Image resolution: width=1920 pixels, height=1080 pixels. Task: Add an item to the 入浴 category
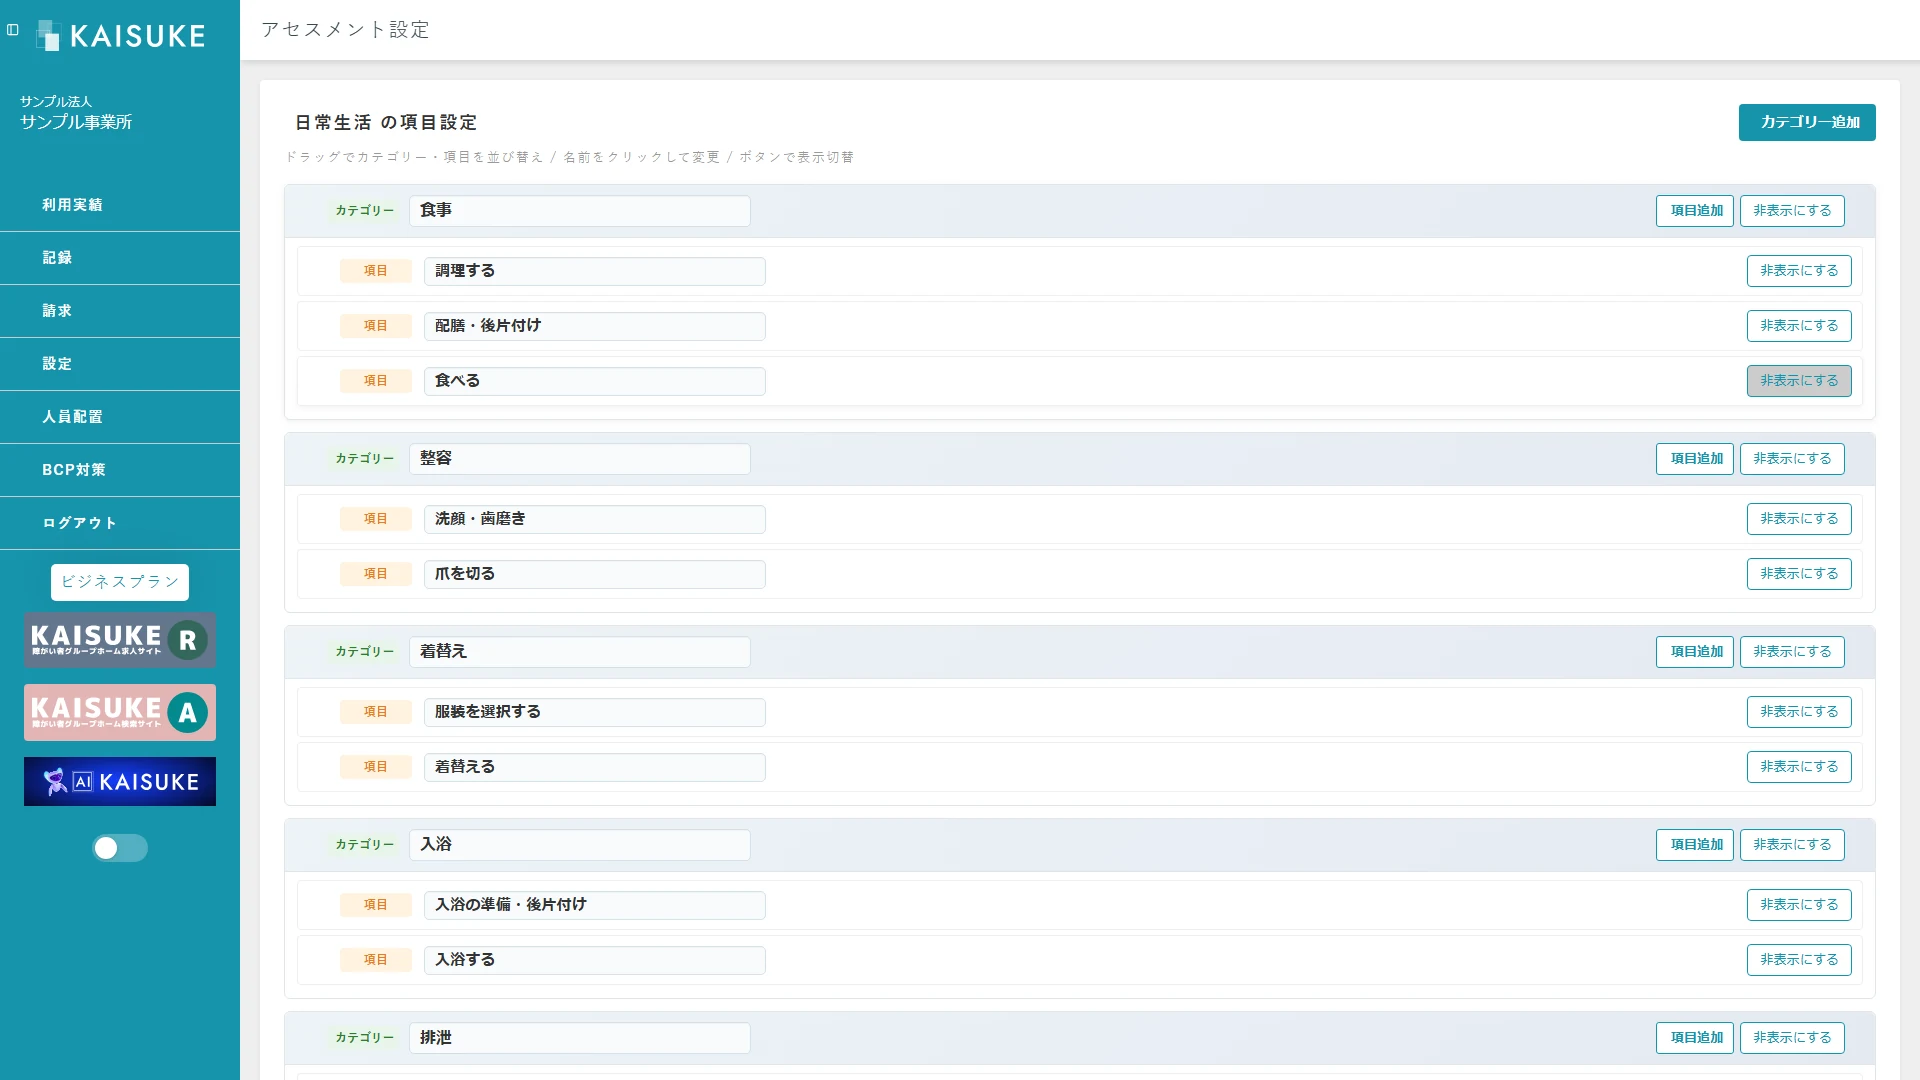pyautogui.click(x=1695, y=845)
